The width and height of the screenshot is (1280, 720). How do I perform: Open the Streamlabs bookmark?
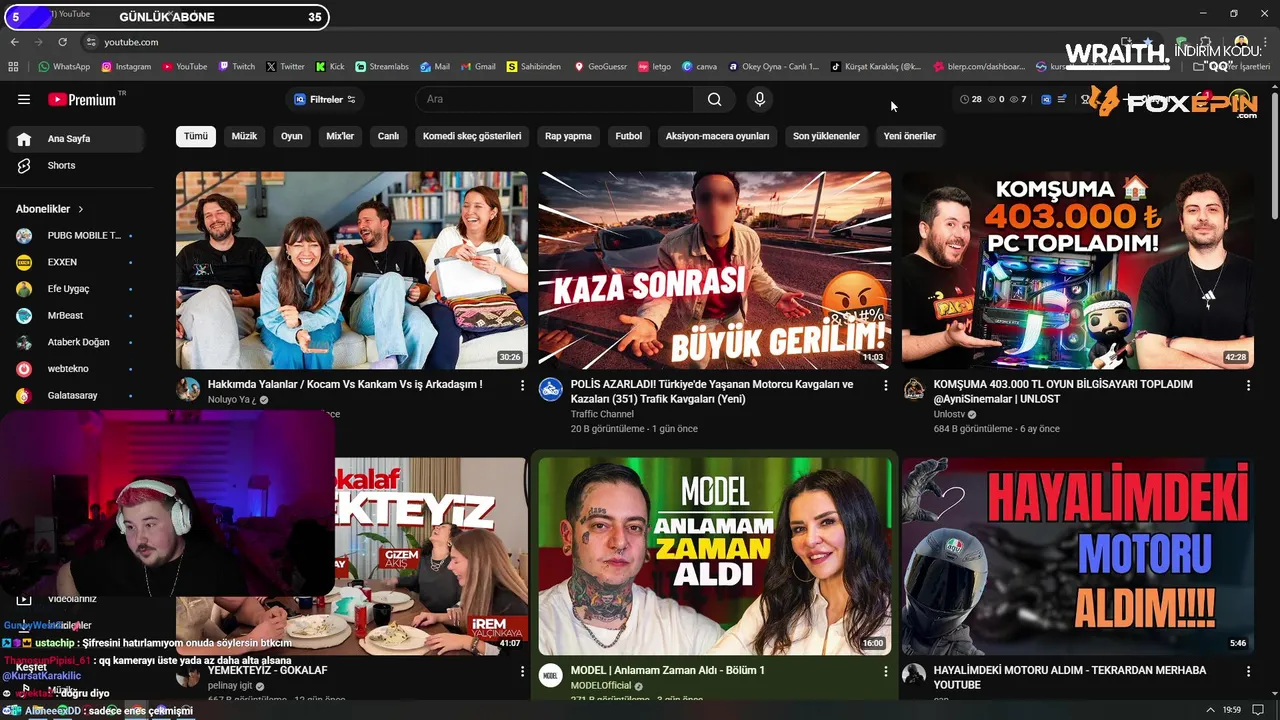point(381,67)
